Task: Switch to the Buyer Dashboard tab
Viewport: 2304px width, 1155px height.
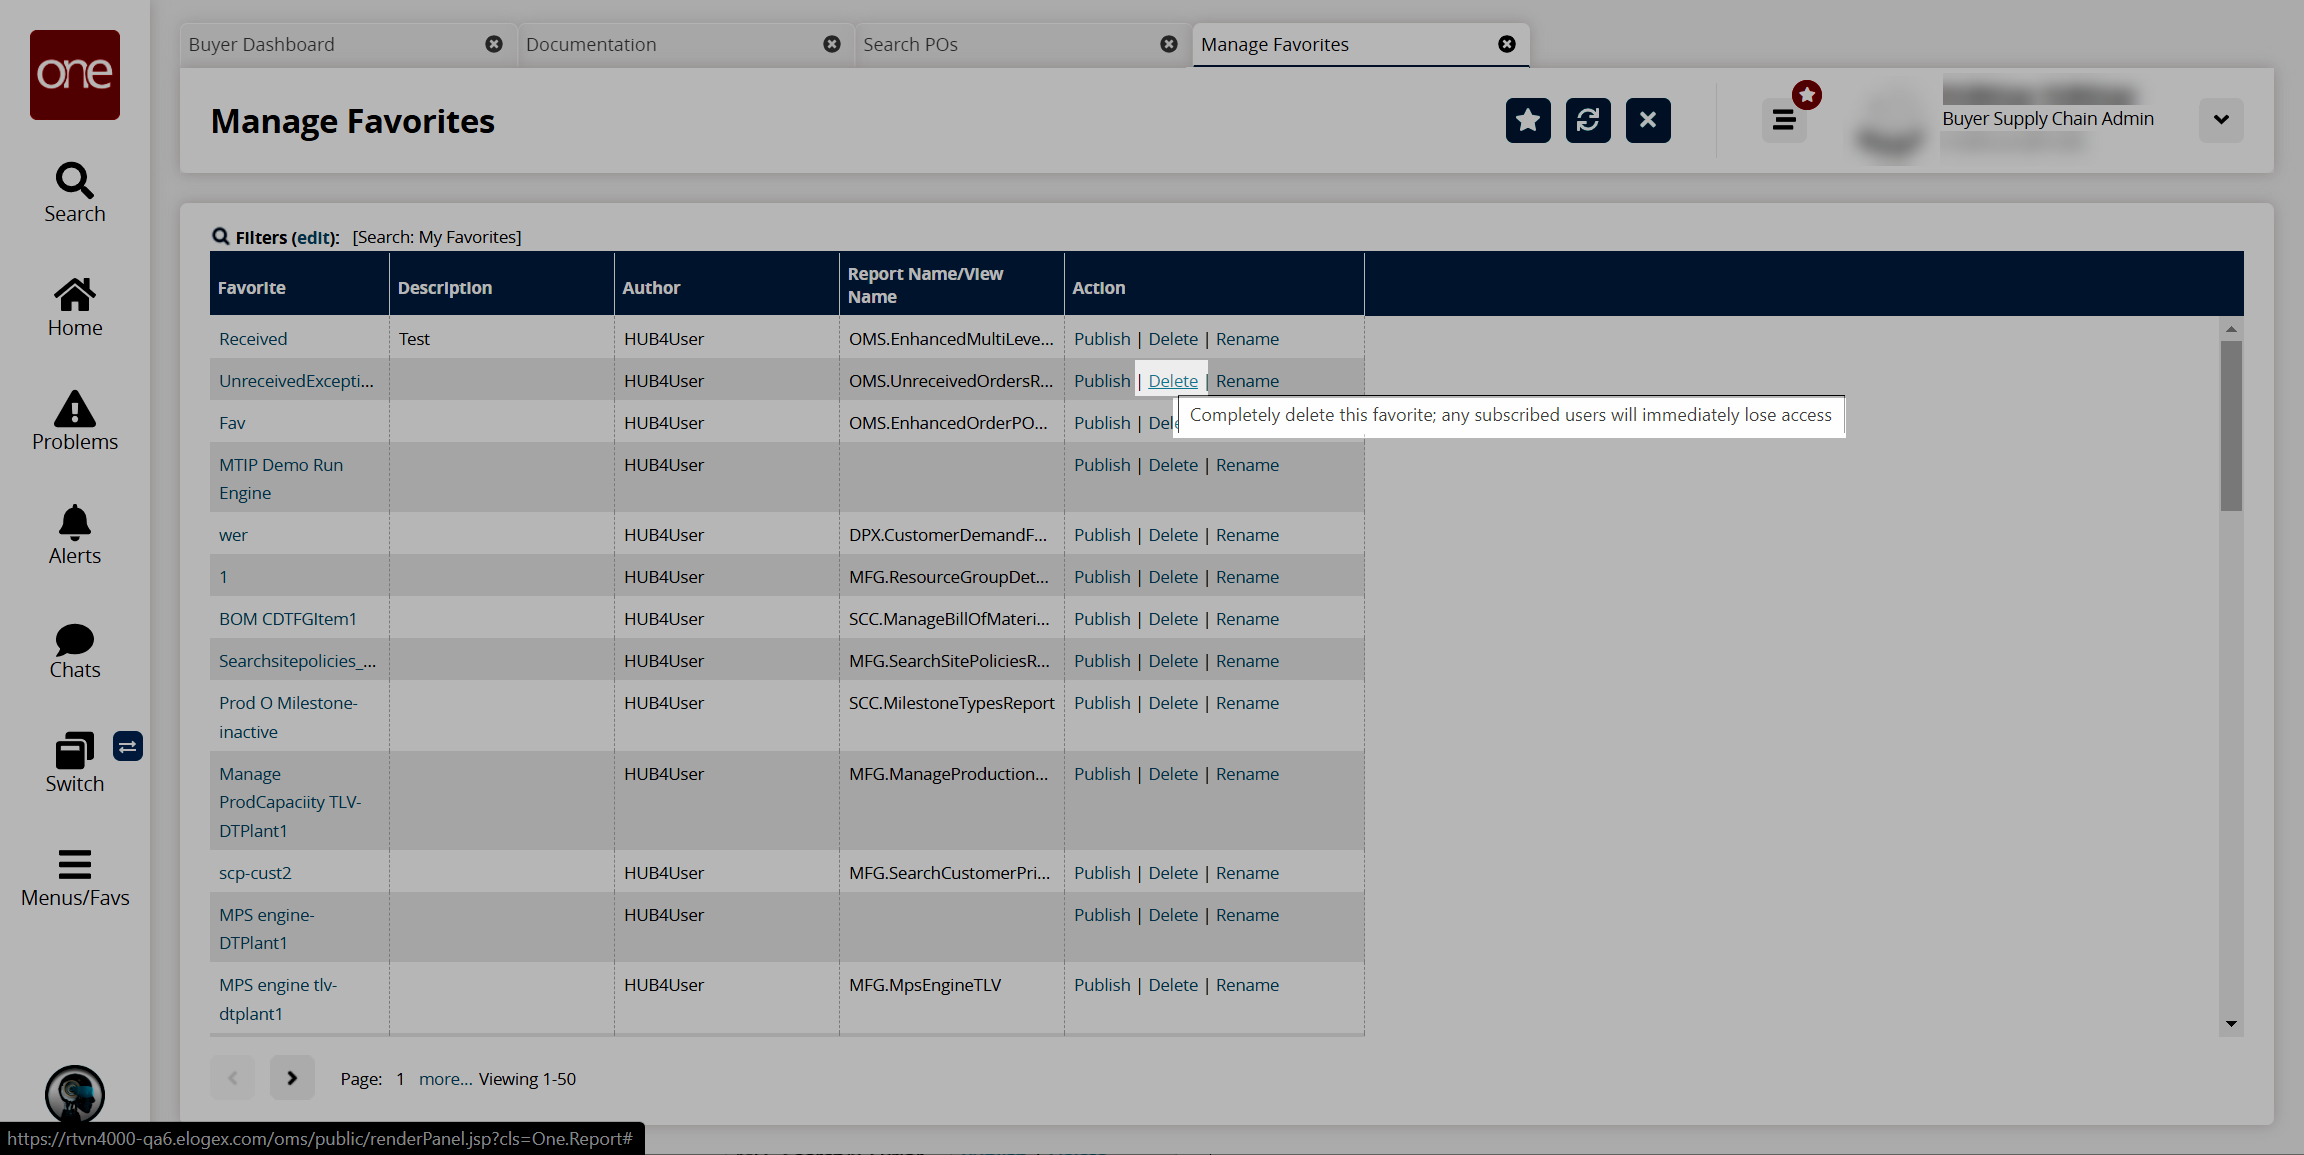Action: [x=262, y=45]
